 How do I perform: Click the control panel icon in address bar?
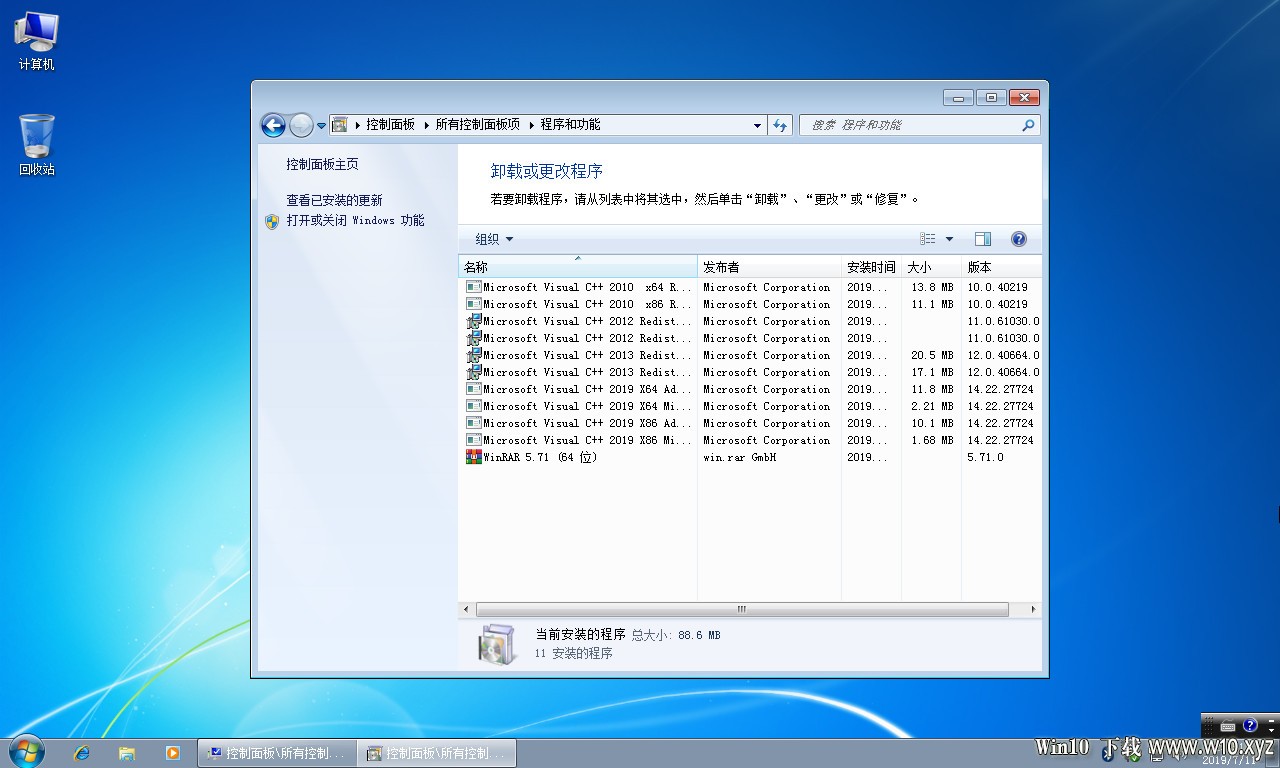pos(340,125)
